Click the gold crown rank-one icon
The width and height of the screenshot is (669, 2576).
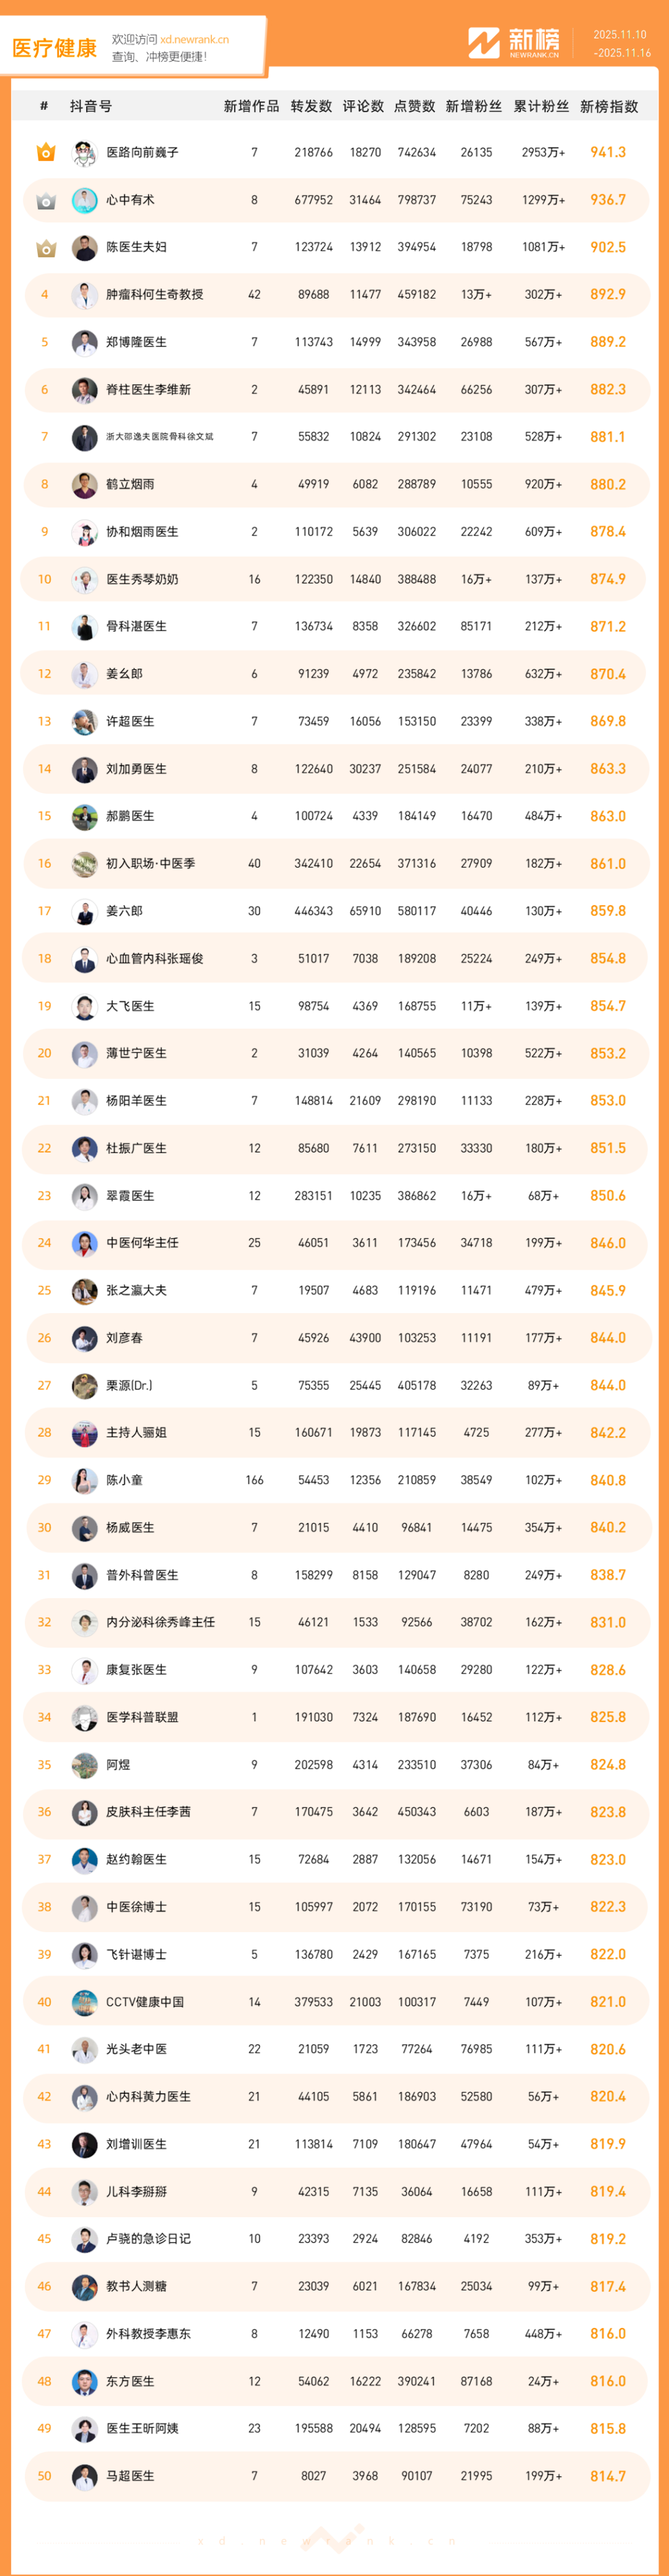[x=45, y=152]
